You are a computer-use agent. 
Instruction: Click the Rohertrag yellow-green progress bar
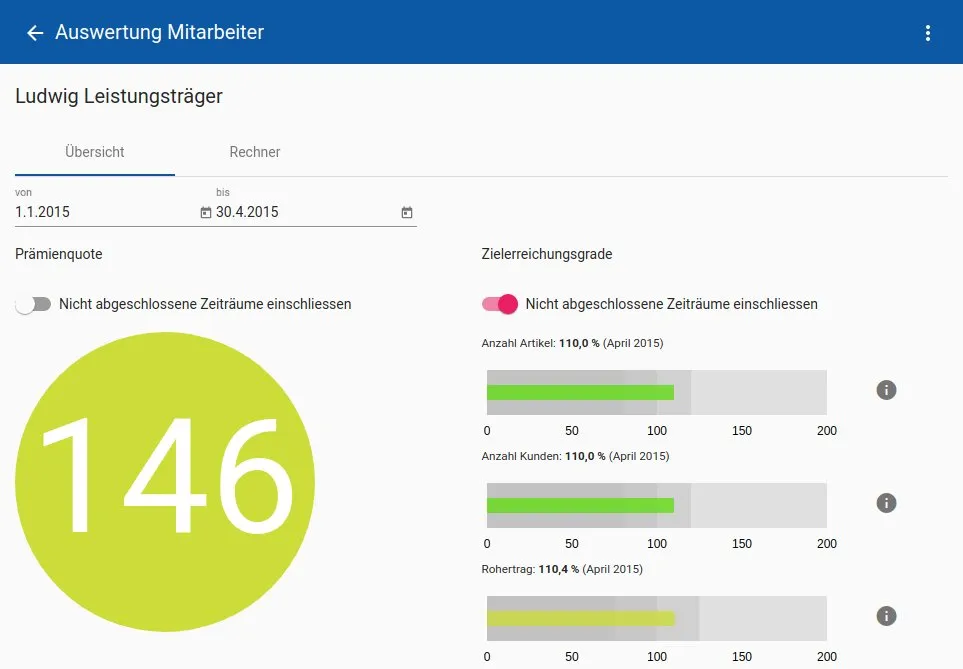(580, 618)
